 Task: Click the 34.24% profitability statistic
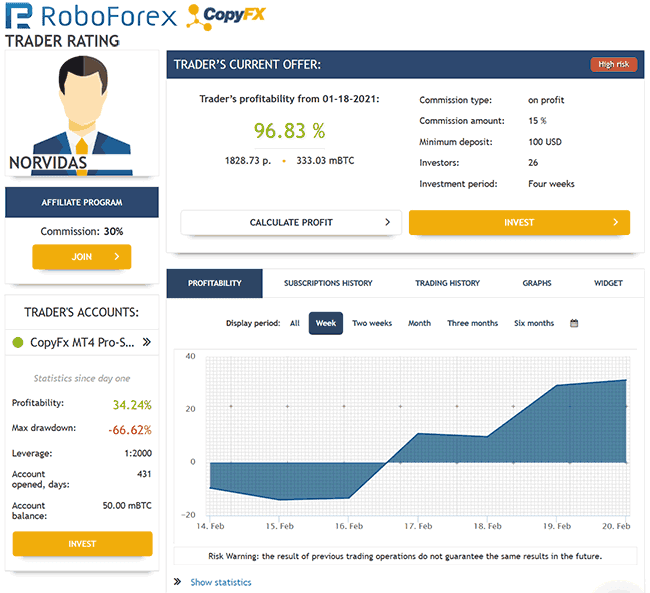pos(132,405)
